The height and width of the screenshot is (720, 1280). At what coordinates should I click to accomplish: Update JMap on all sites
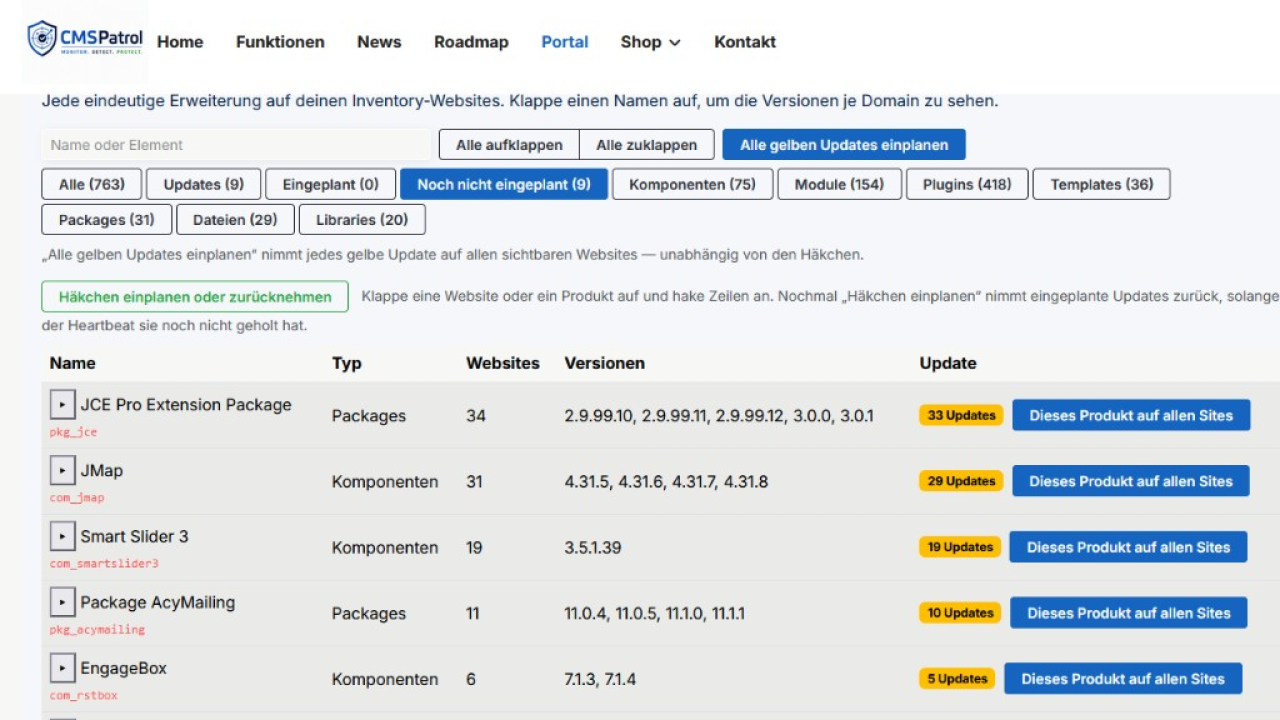(1131, 481)
